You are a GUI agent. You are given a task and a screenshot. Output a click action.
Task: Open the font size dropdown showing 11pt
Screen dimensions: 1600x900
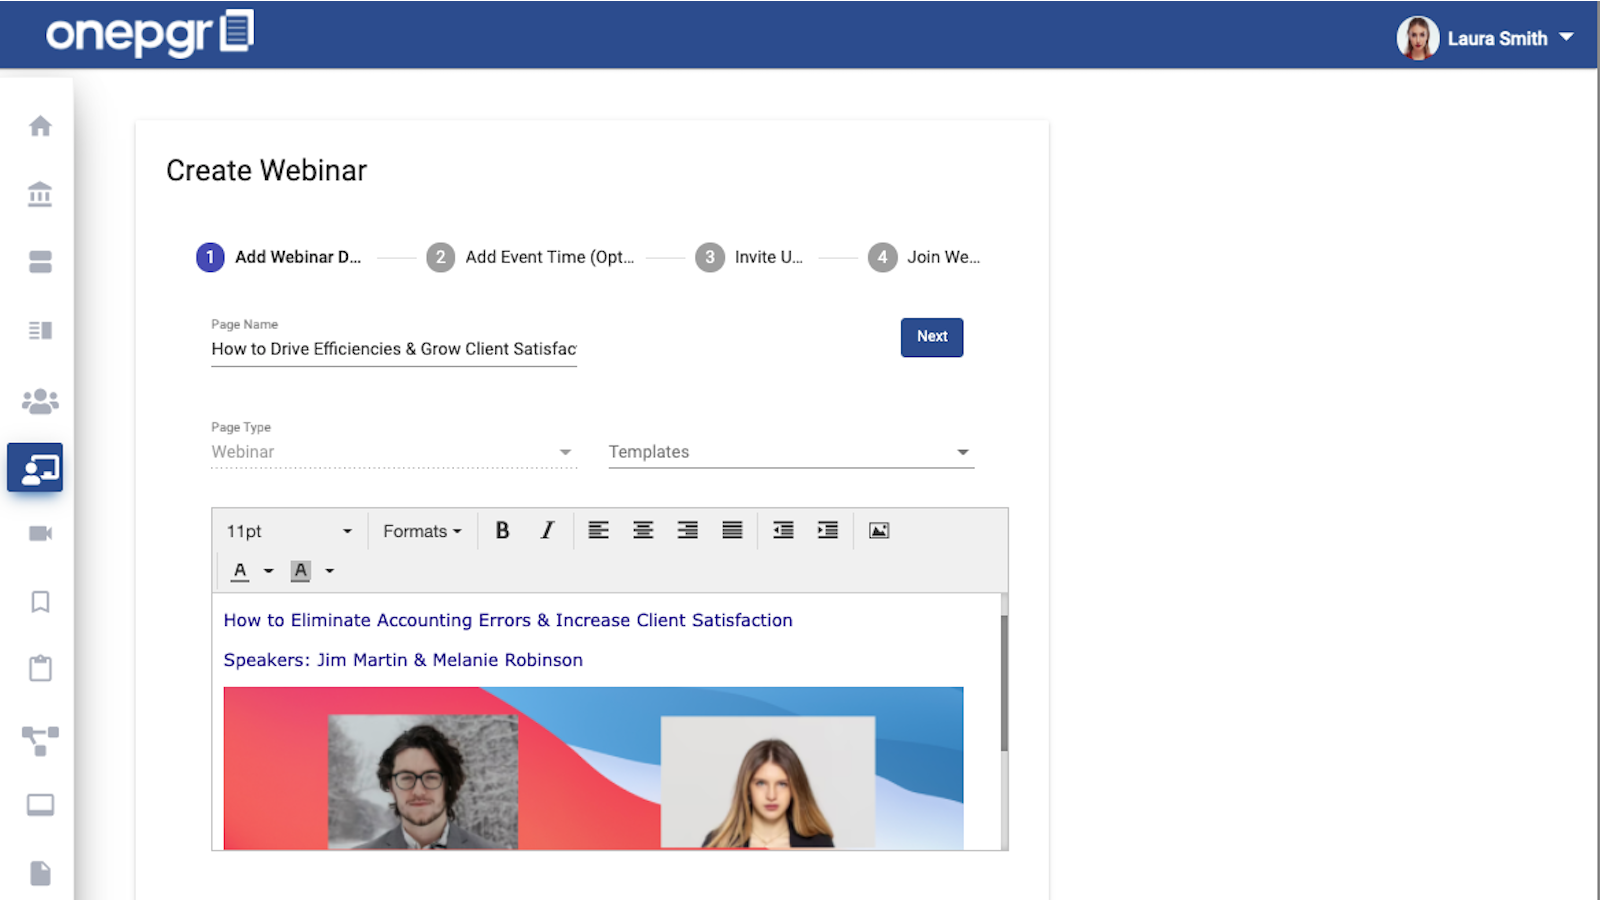pos(287,530)
